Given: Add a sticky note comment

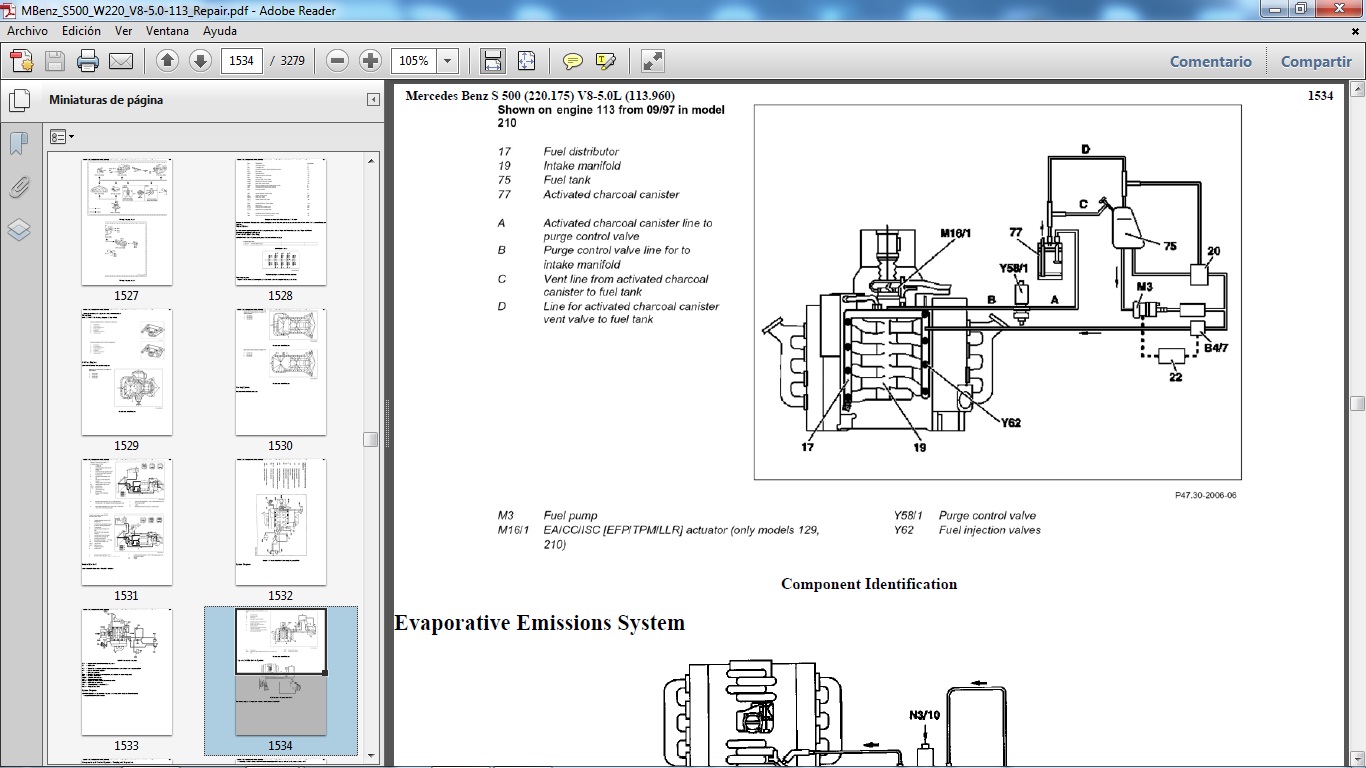Looking at the screenshot, I should 572,61.
